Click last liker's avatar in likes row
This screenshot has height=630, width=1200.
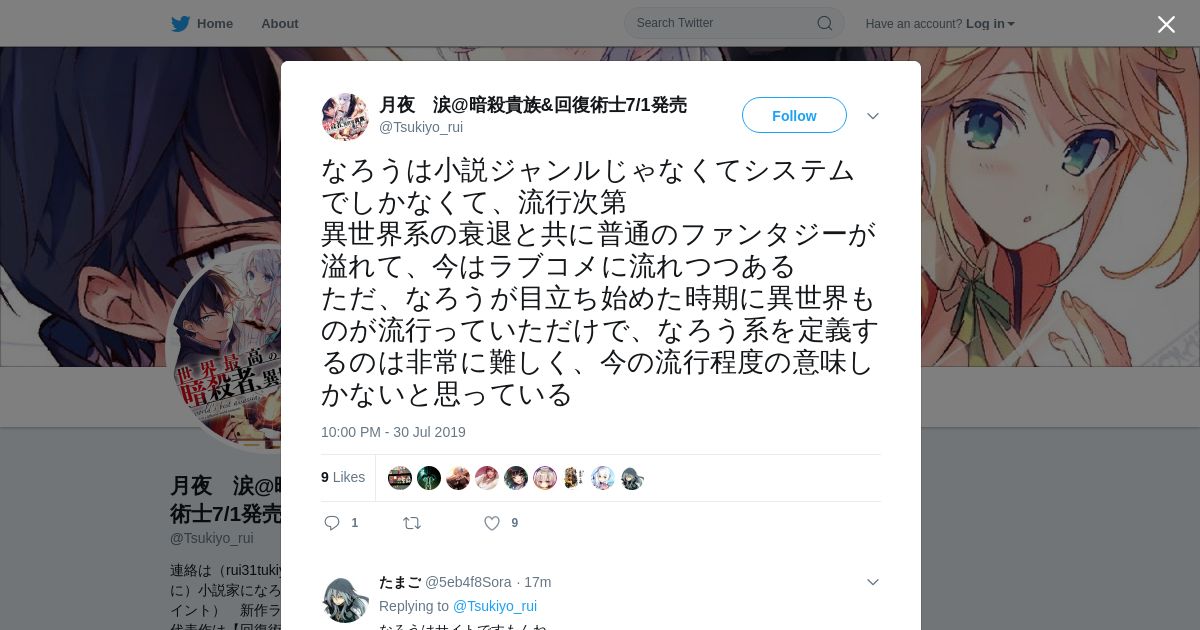click(x=632, y=478)
